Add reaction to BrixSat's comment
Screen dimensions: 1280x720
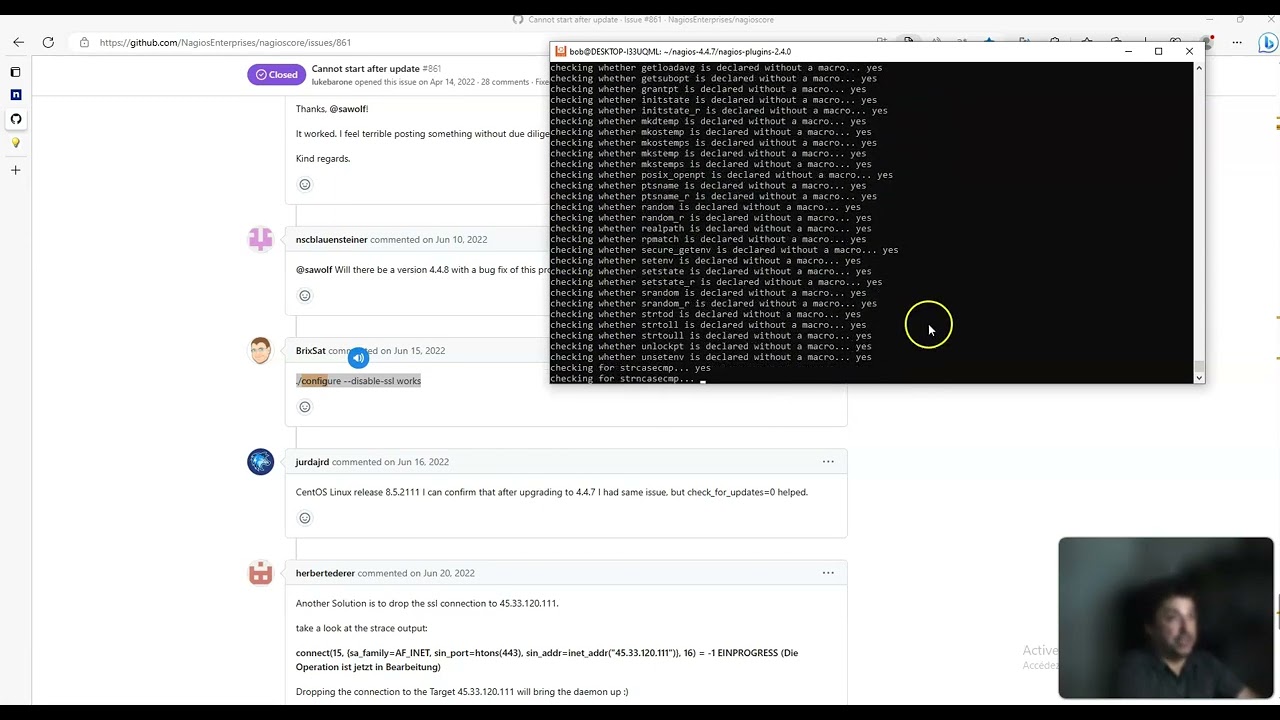(305, 406)
